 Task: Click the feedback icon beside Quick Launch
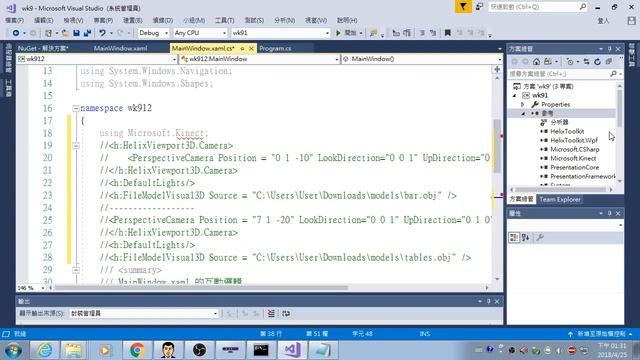click(x=479, y=7)
